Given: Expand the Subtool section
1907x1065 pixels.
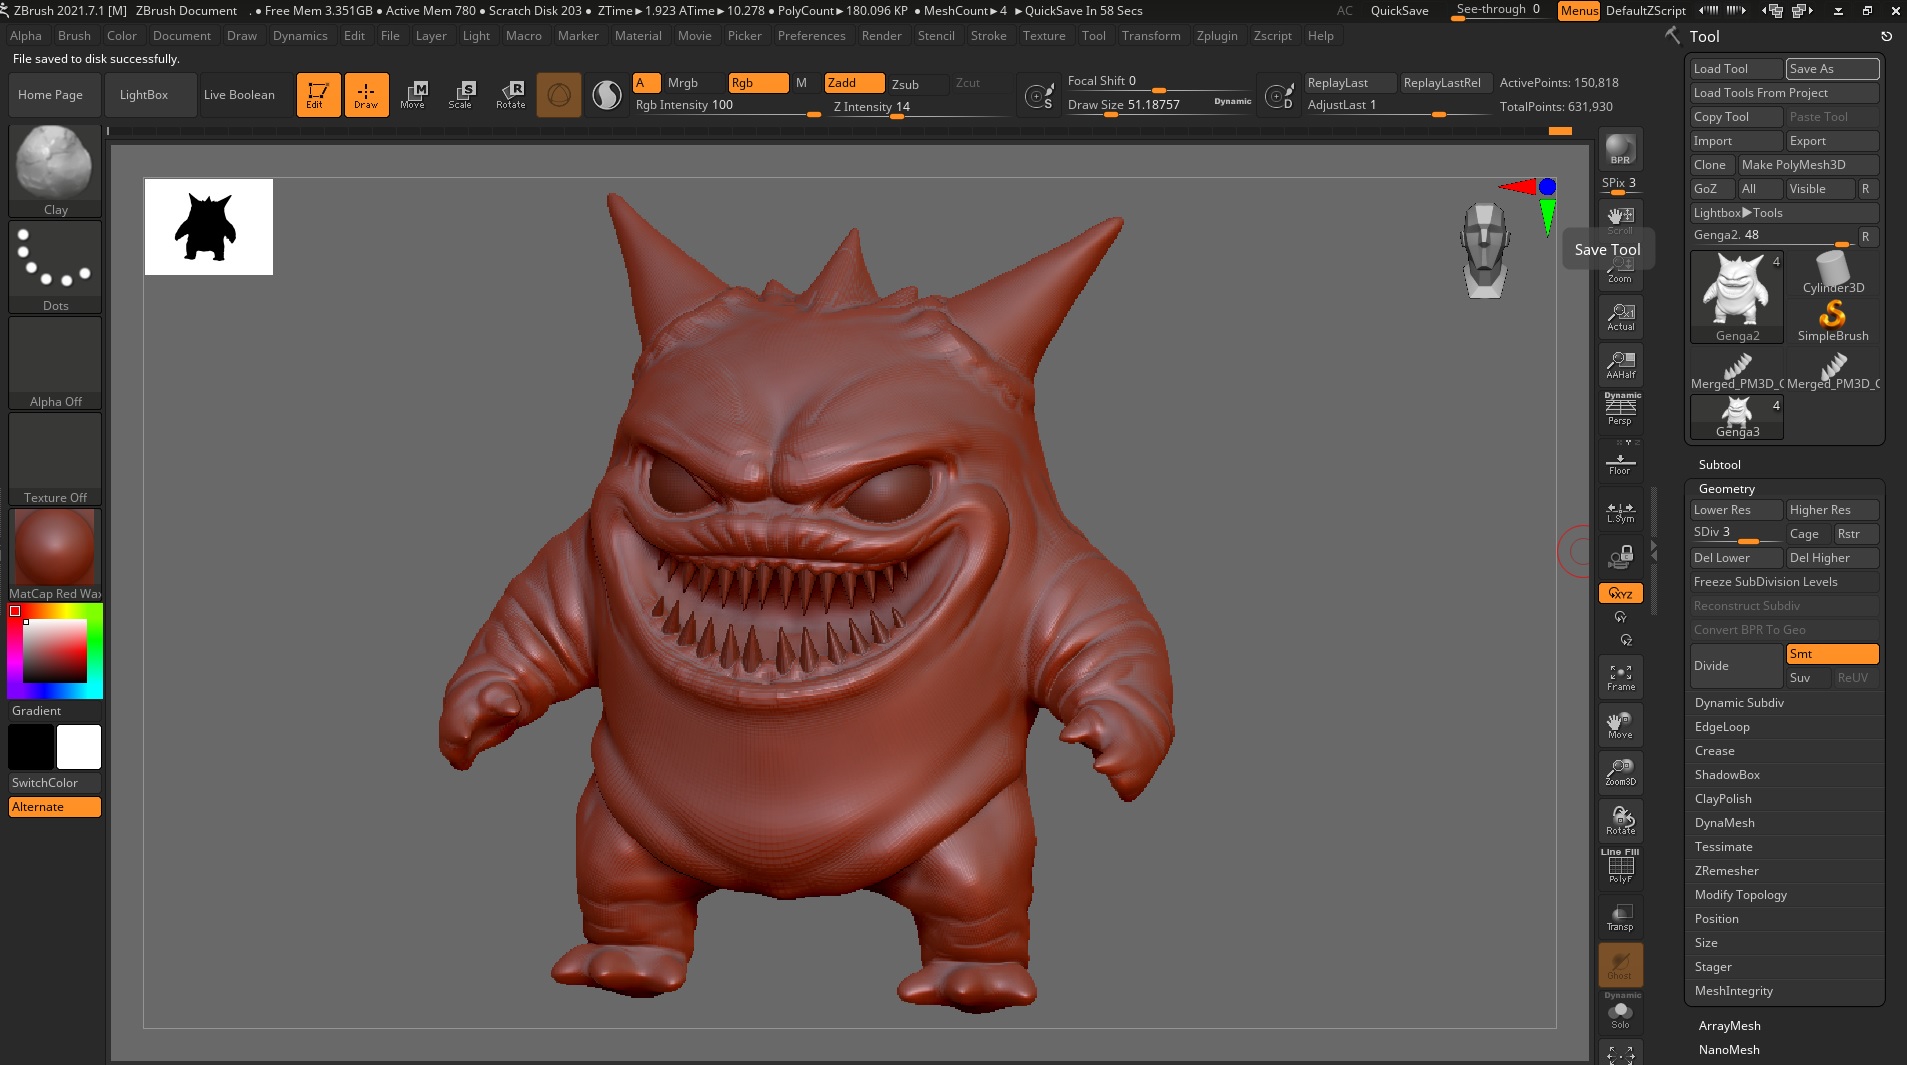Looking at the screenshot, I should (x=1719, y=465).
